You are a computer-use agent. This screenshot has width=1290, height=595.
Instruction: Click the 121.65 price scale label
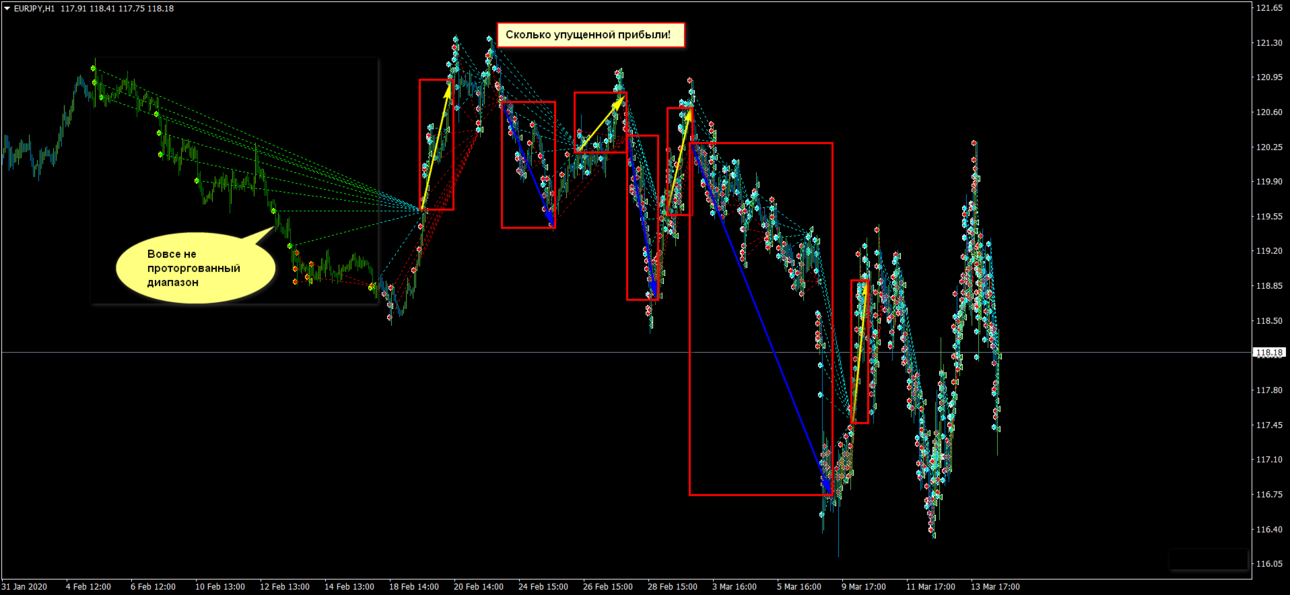coord(1269,8)
